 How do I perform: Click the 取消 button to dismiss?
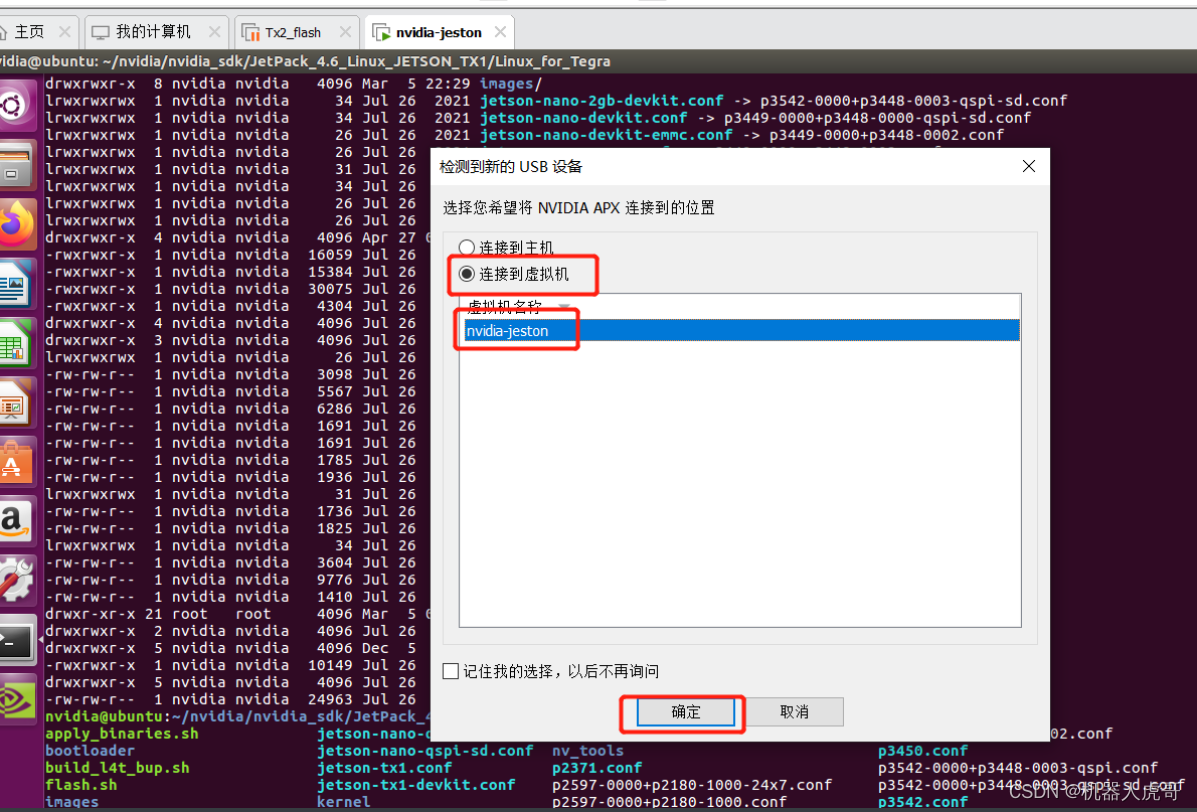[x=797, y=711]
